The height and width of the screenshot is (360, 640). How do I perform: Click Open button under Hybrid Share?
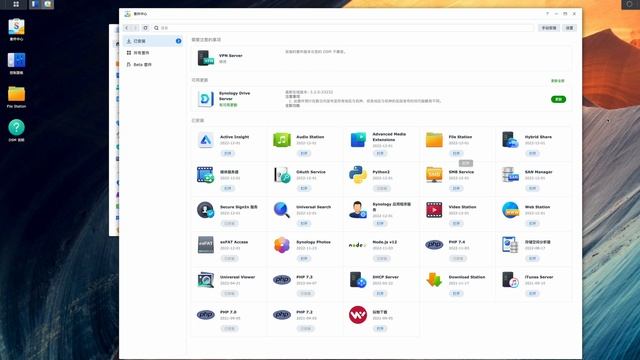tap(532, 153)
